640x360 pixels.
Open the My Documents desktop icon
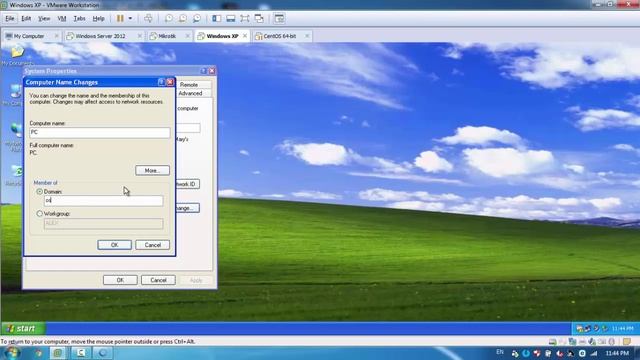click(17, 56)
